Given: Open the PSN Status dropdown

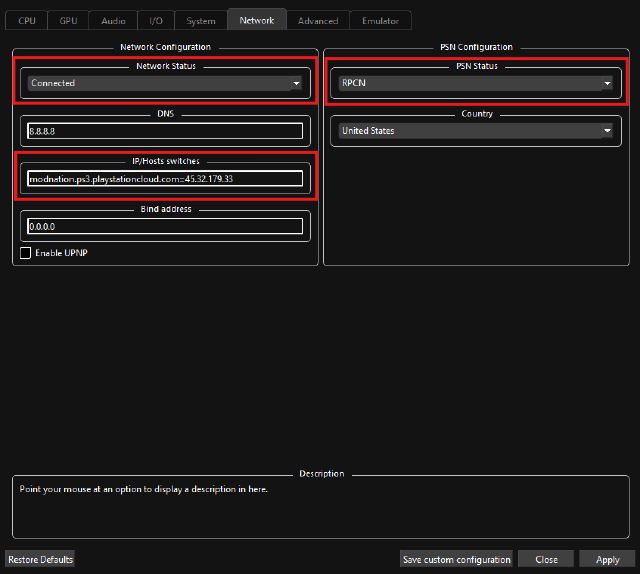Looking at the screenshot, I should (x=475, y=83).
